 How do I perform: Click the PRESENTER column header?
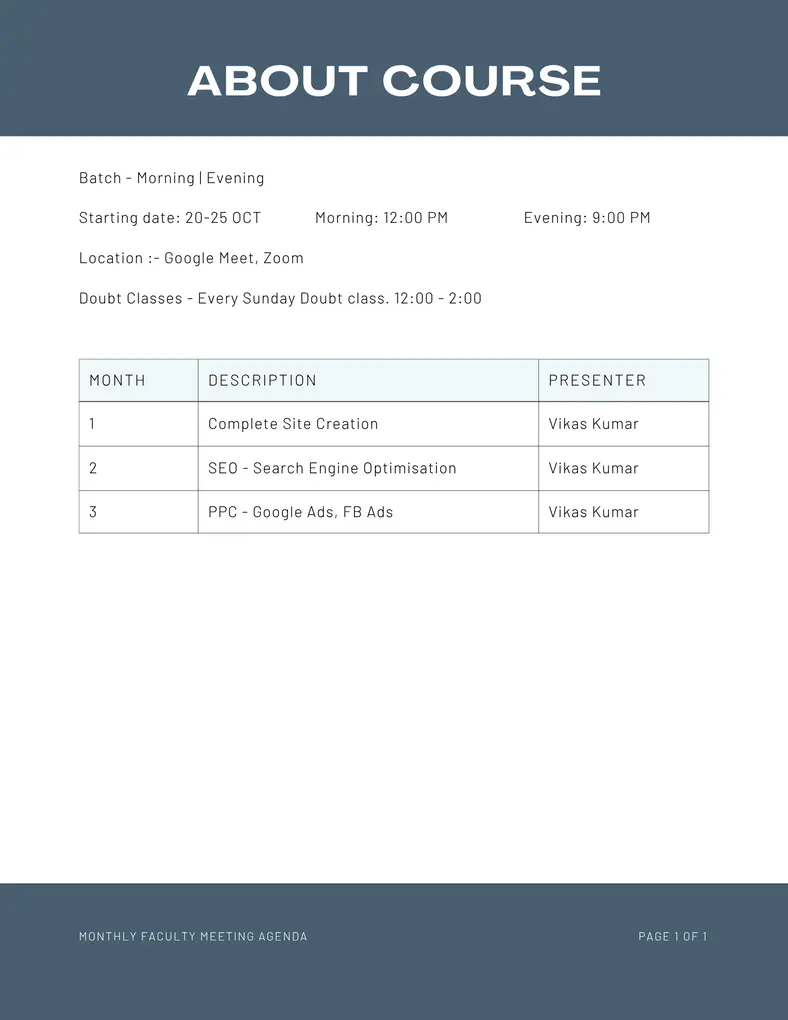(597, 381)
